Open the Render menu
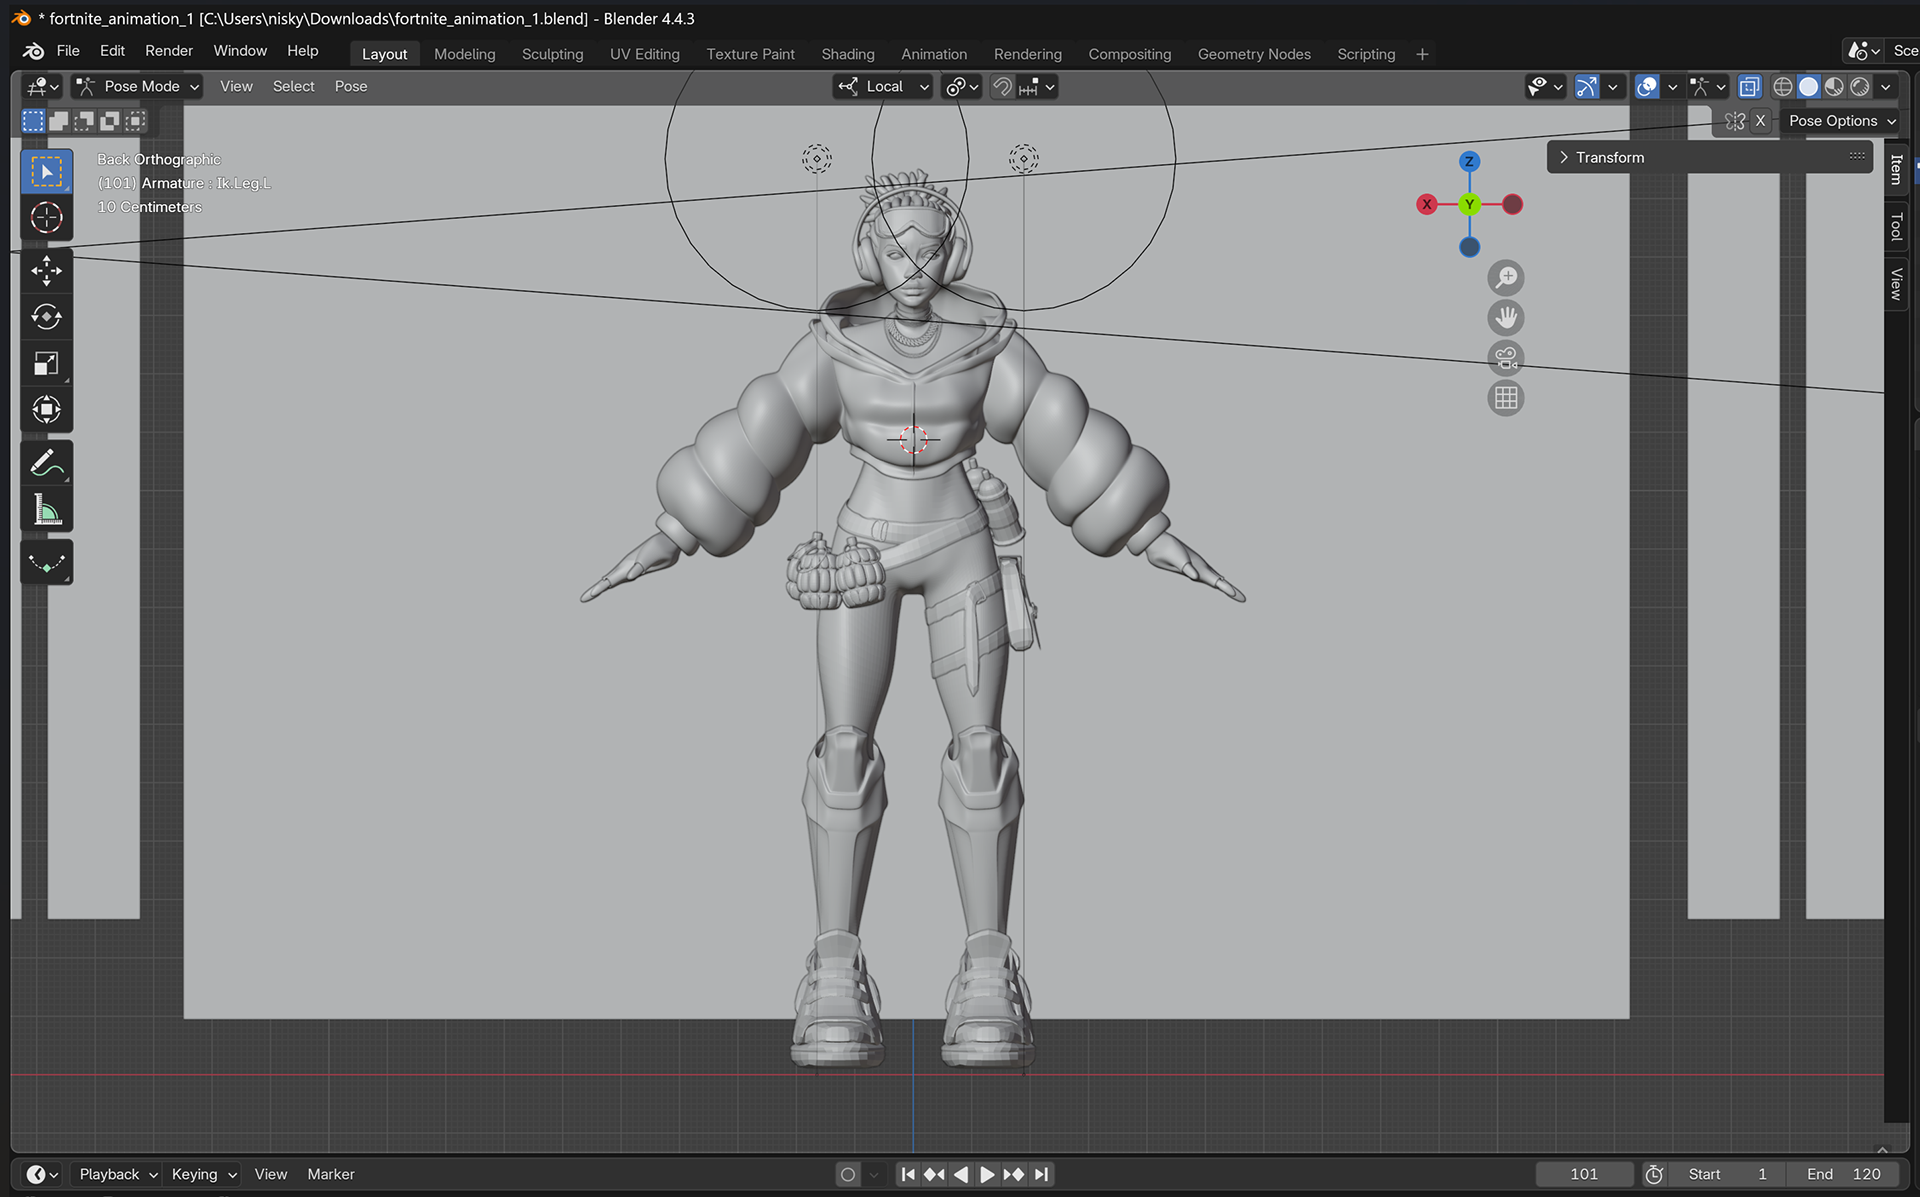1920x1197 pixels. coord(169,51)
